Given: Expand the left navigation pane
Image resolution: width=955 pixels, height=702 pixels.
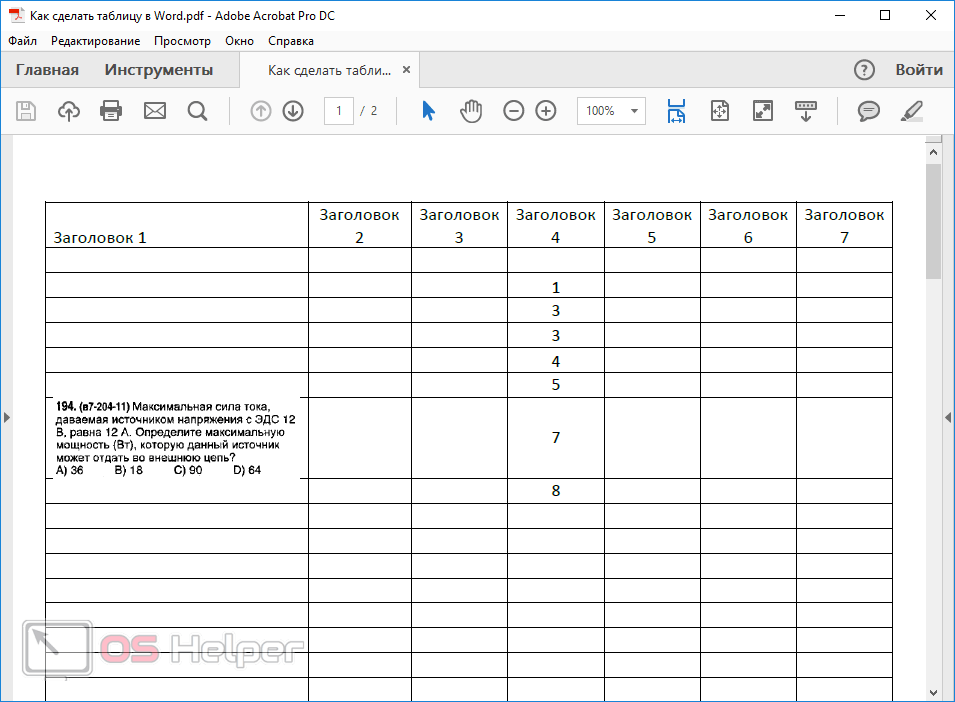Looking at the screenshot, I should (x=6, y=417).
